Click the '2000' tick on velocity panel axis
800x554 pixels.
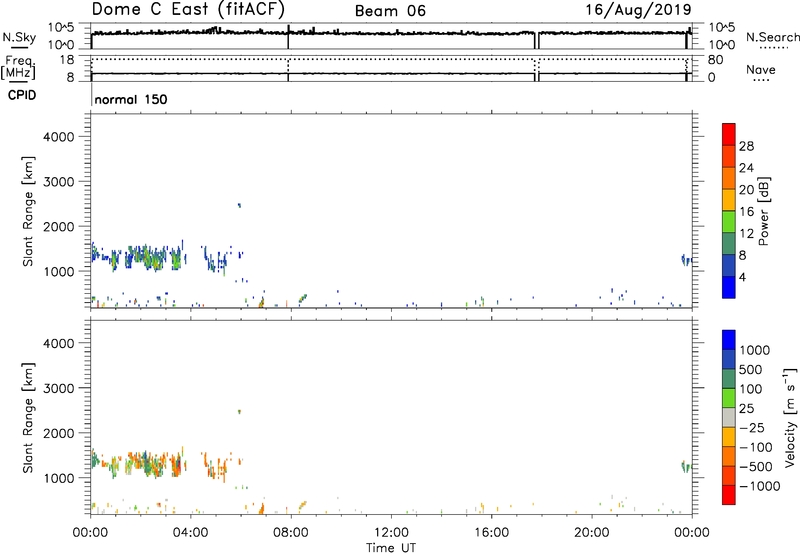point(59,433)
